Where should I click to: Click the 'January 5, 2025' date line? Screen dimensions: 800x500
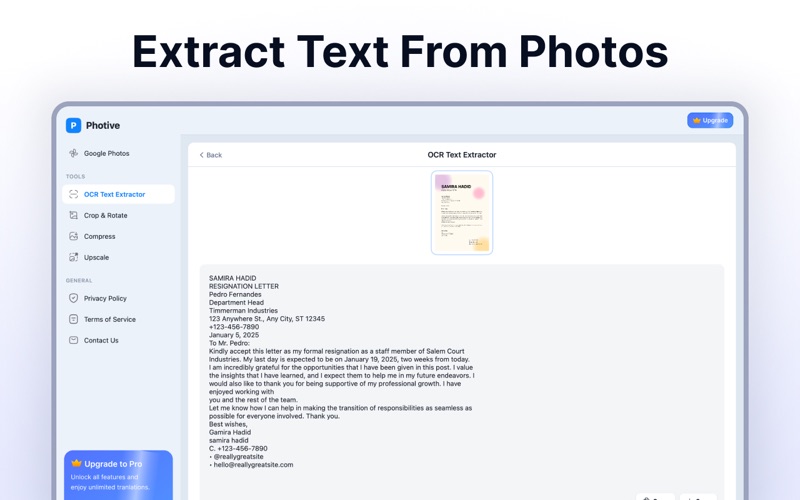(234, 335)
